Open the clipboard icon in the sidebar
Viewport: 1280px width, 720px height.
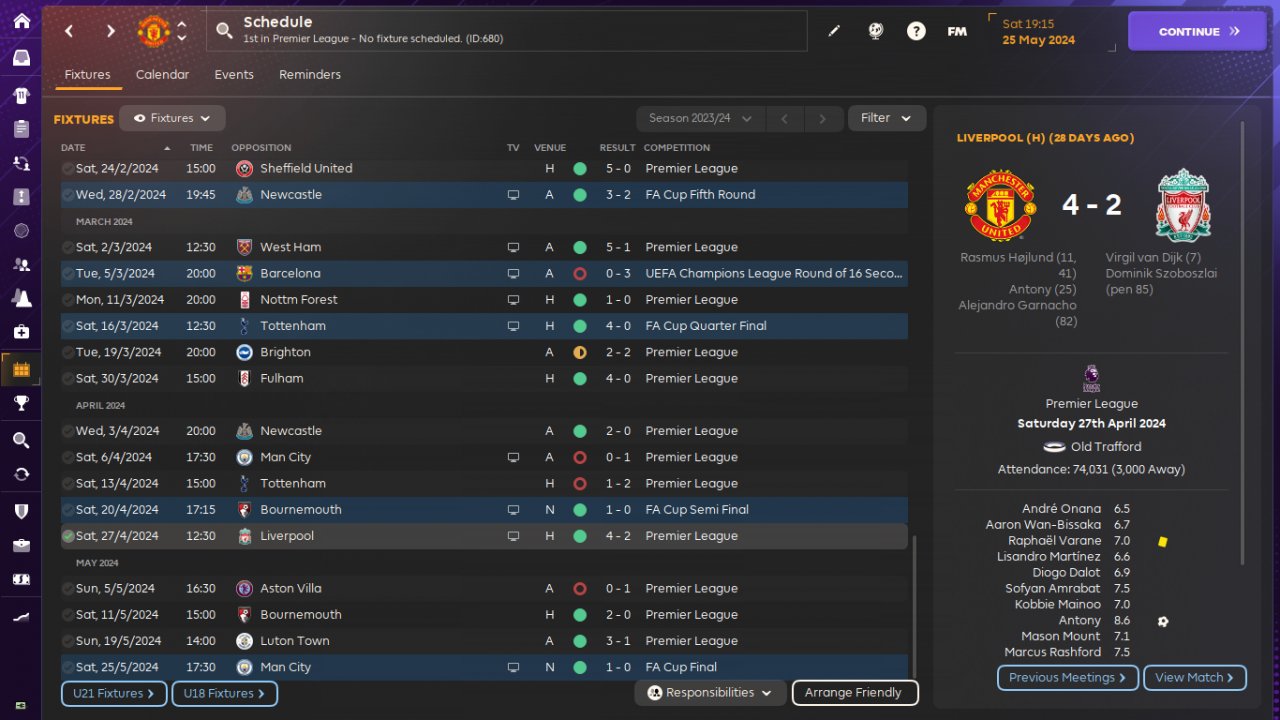point(21,129)
